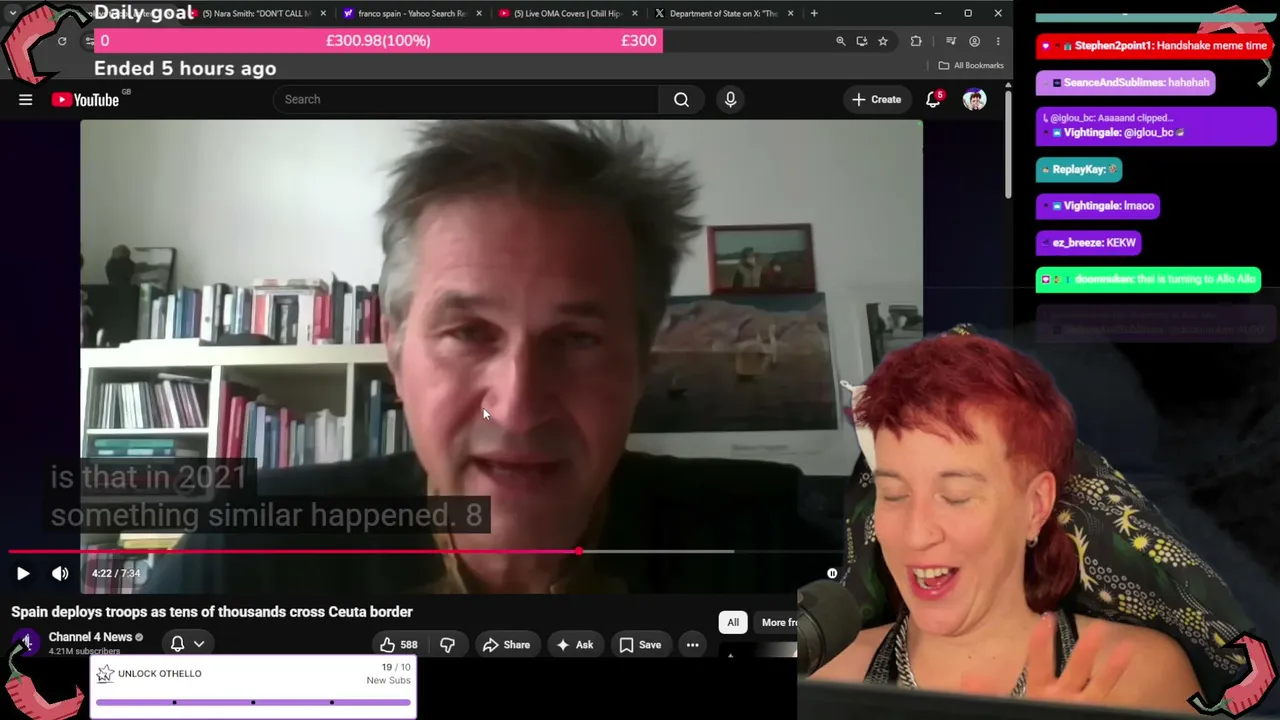Screen dimensions: 1280x720
Task: Open more actions three-dot menu
Action: point(692,645)
